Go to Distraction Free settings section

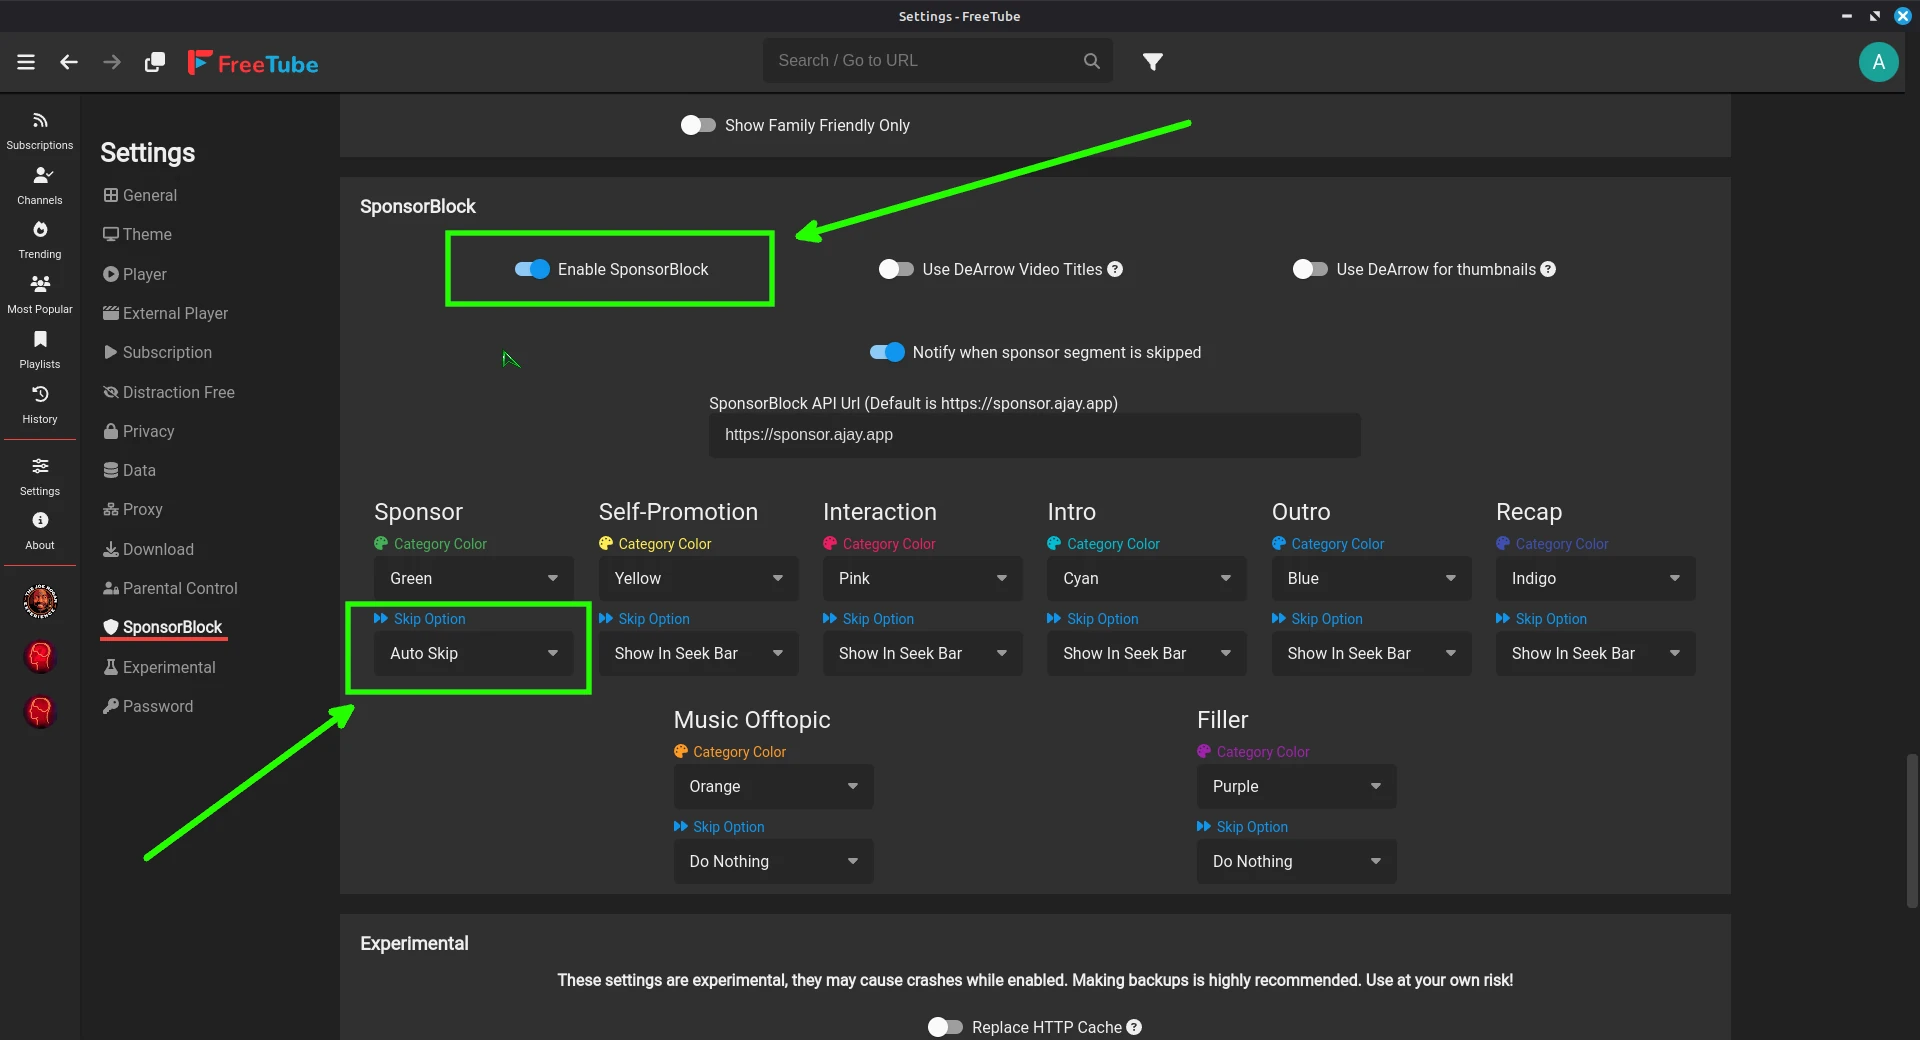click(x=169, y=392)
